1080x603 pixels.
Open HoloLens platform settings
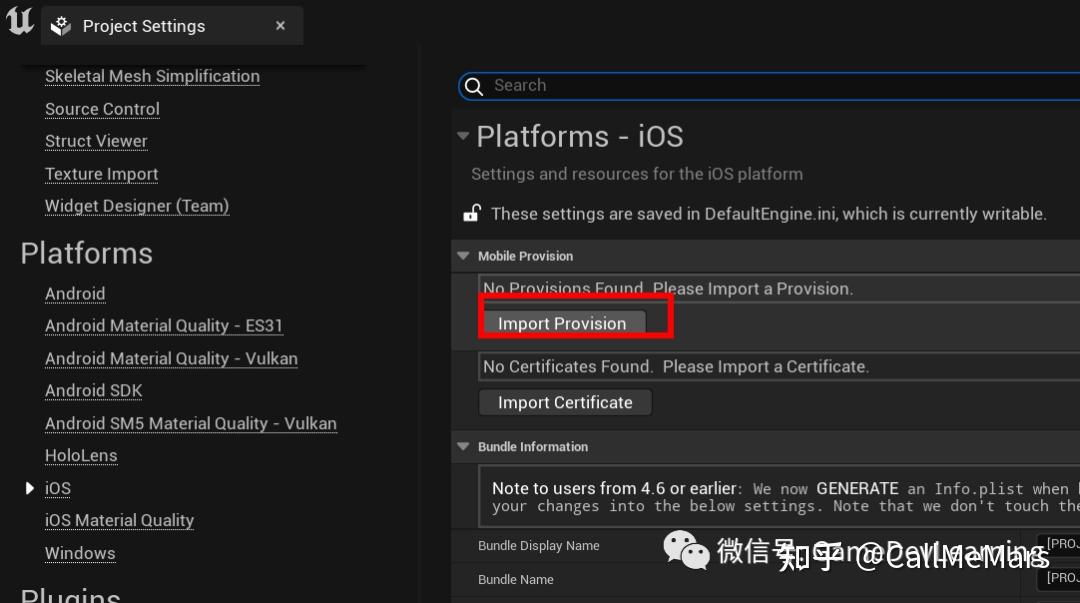pyautogui.click(x=81, y=456)
